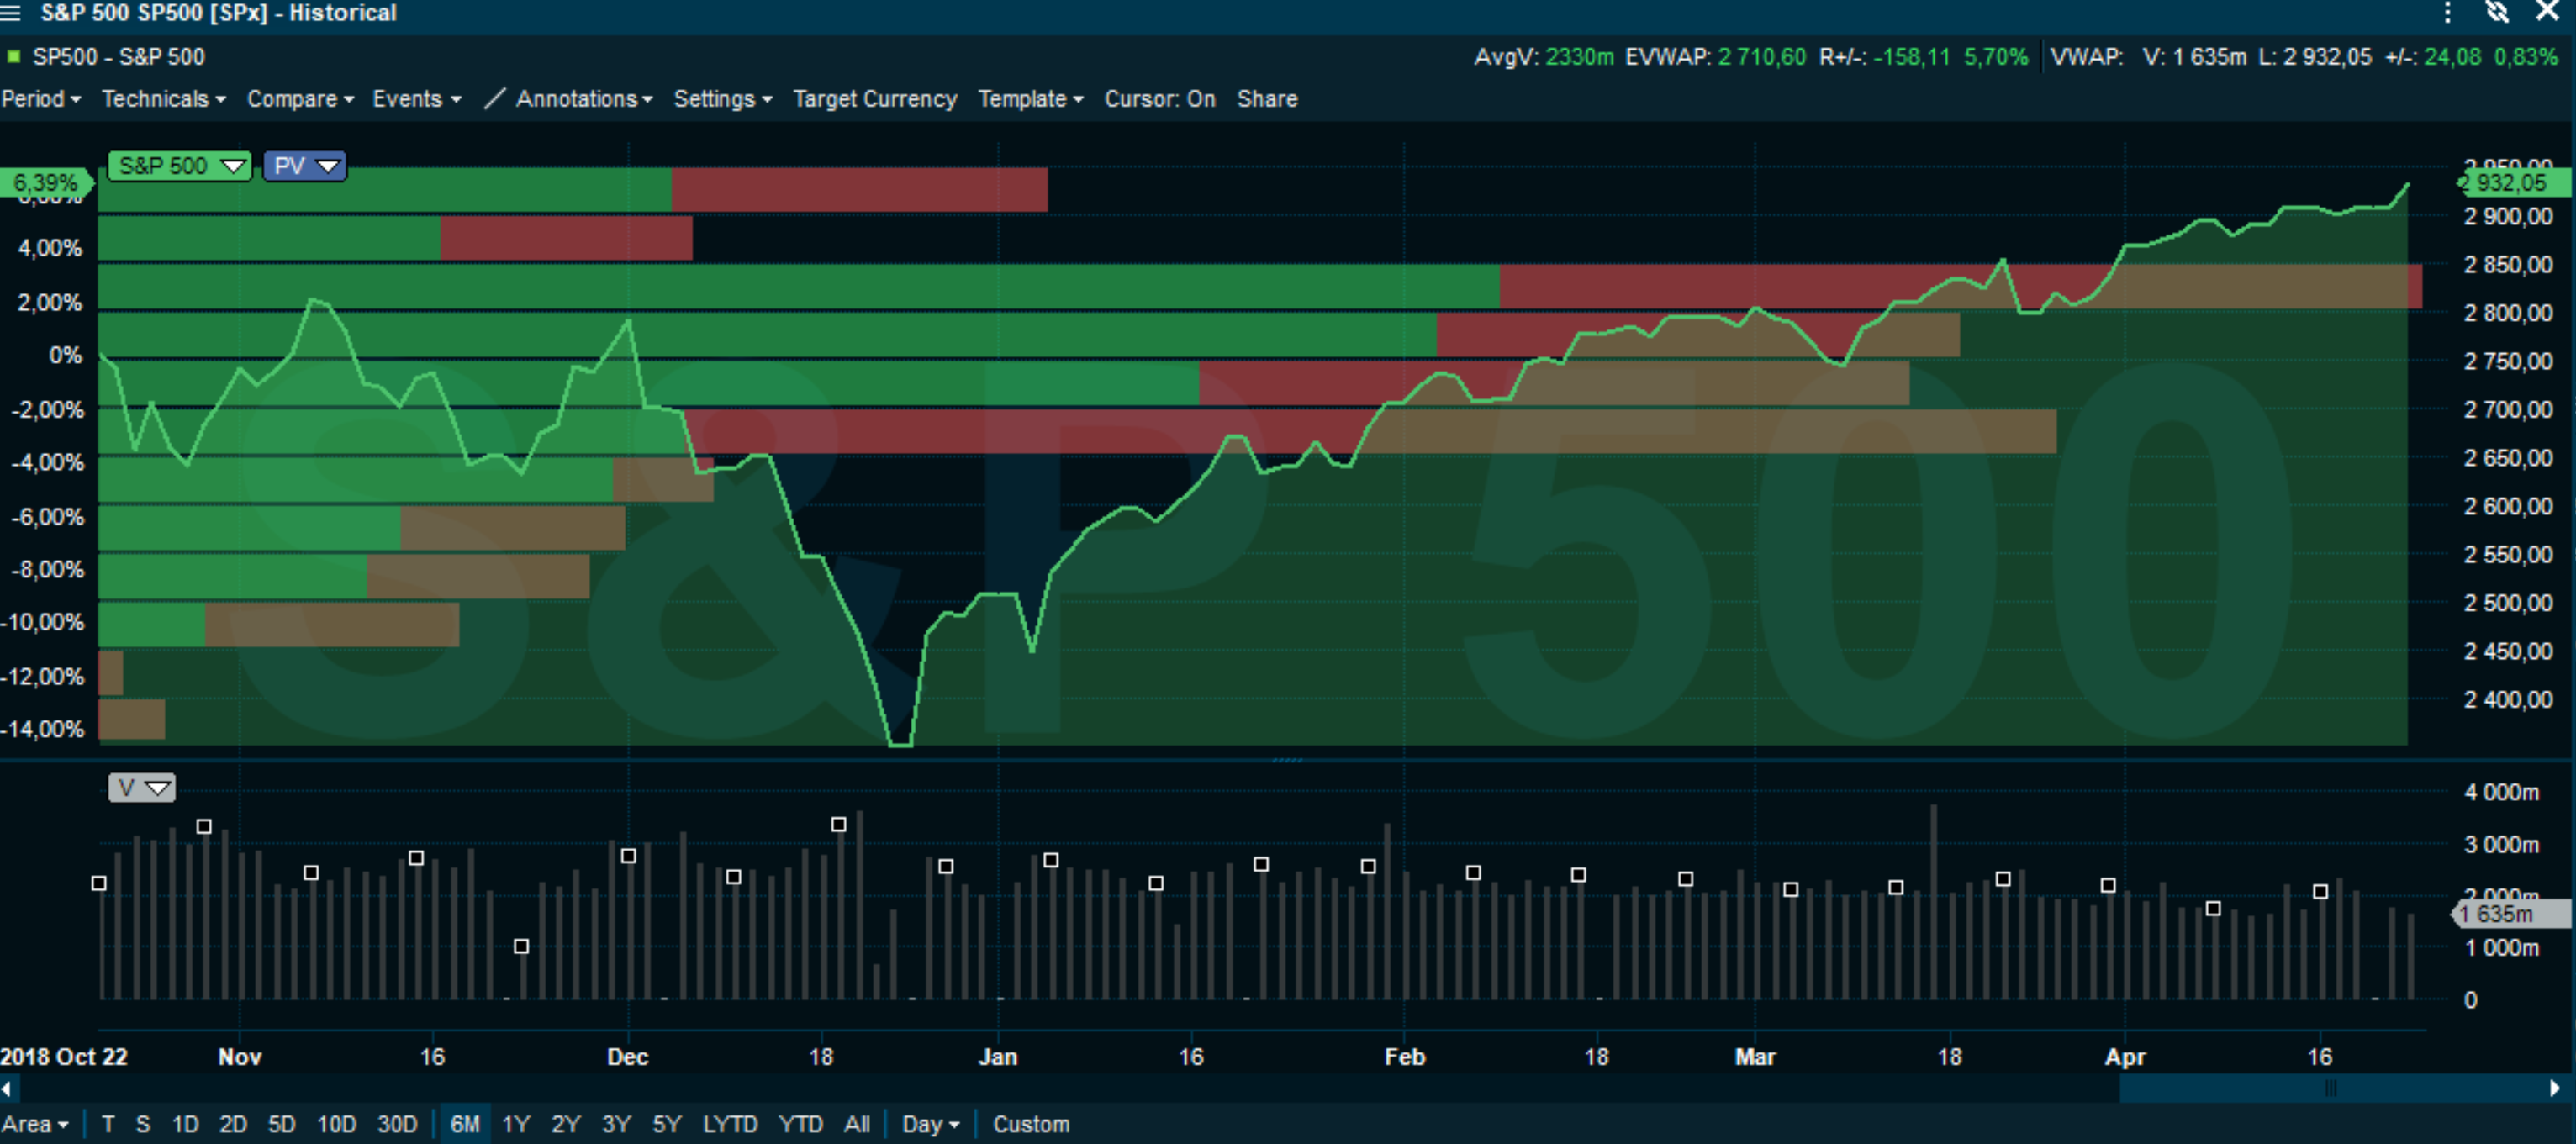Open the Events dropdown menu
This screenshot has height=1144, width=2576.
point(417,99)
